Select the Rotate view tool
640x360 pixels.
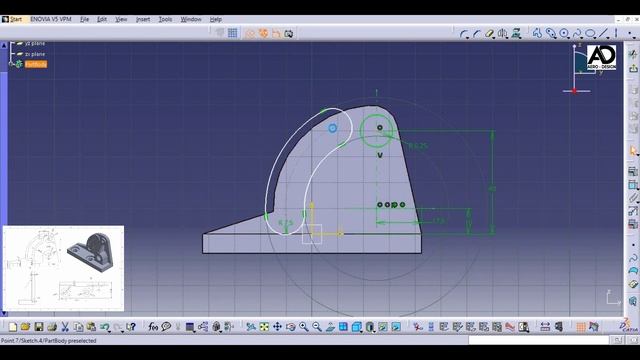(291, 327)
